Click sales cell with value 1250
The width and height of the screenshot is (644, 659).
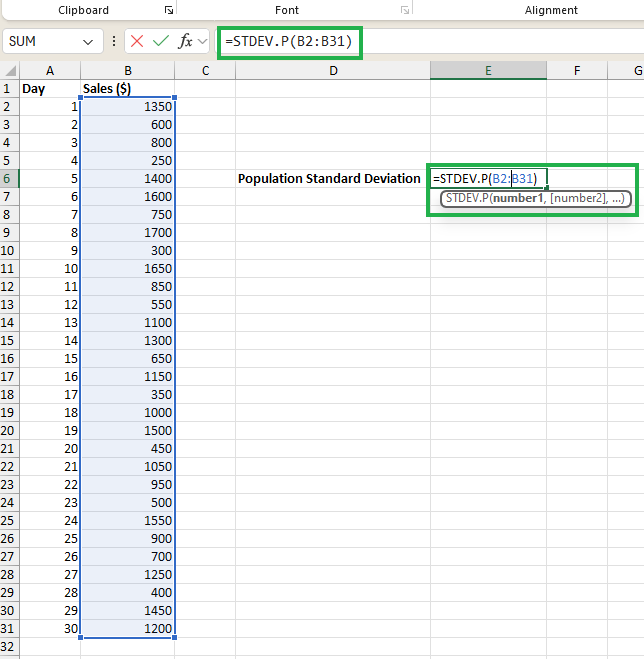(128, 575)
